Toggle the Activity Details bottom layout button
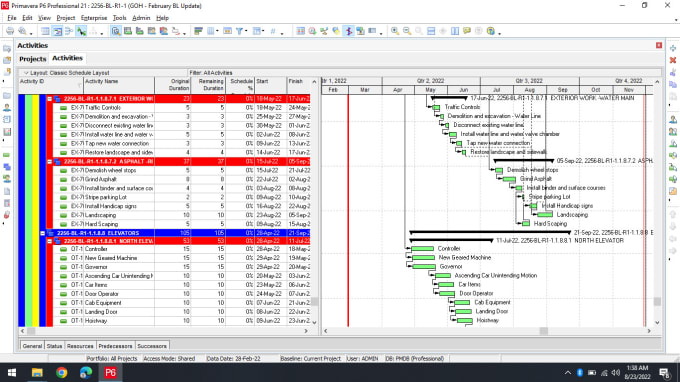The width and height of the screenshot is (680, 382). coord(116,31)
